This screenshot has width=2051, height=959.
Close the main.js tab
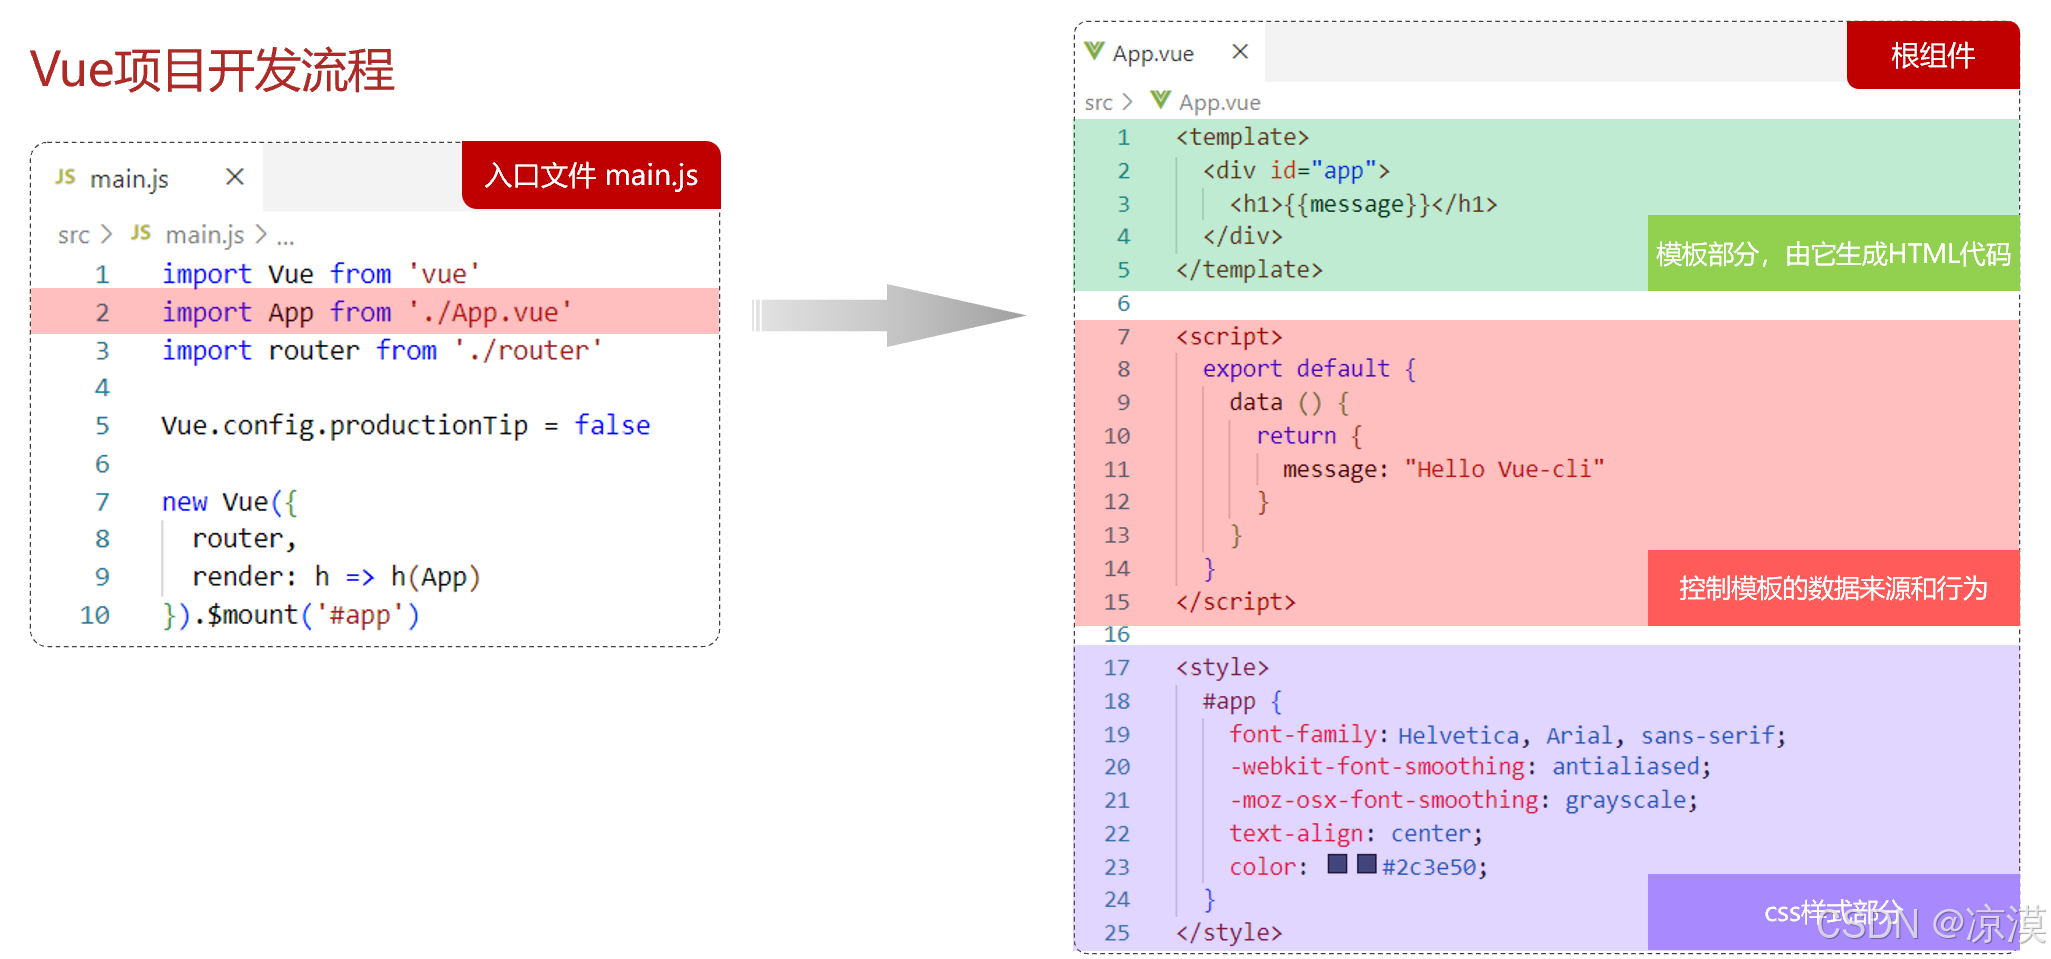[x=233, y=177]
